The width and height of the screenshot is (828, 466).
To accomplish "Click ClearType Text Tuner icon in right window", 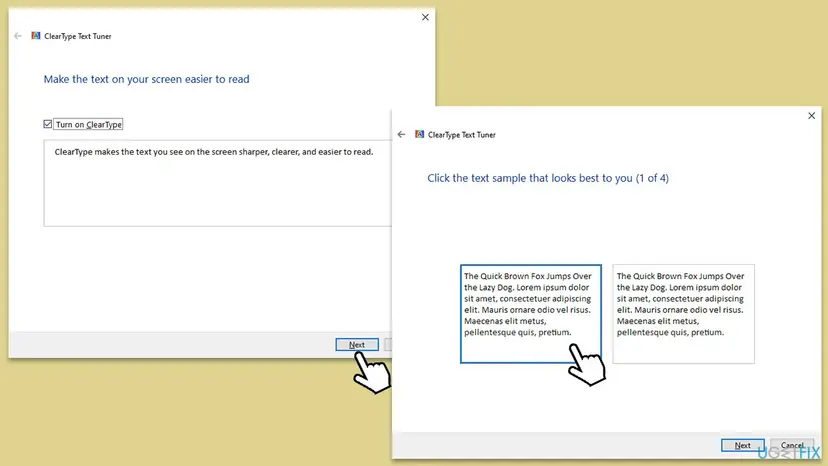I will (x=419, y=134).
